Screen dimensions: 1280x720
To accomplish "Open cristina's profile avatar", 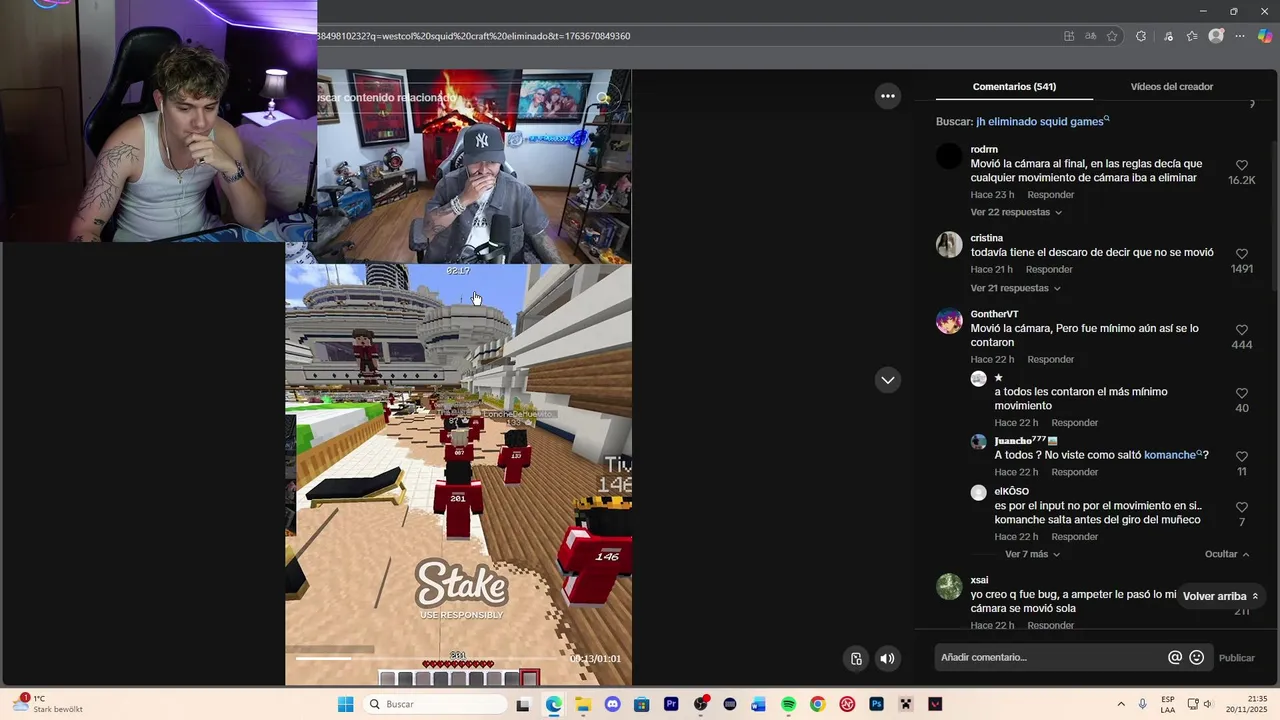I will (949, 245).
